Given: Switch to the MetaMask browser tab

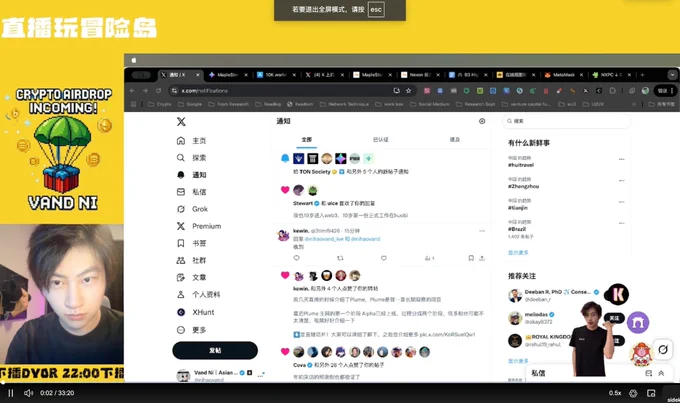Looking at the screenshot, I should (564, 75).
